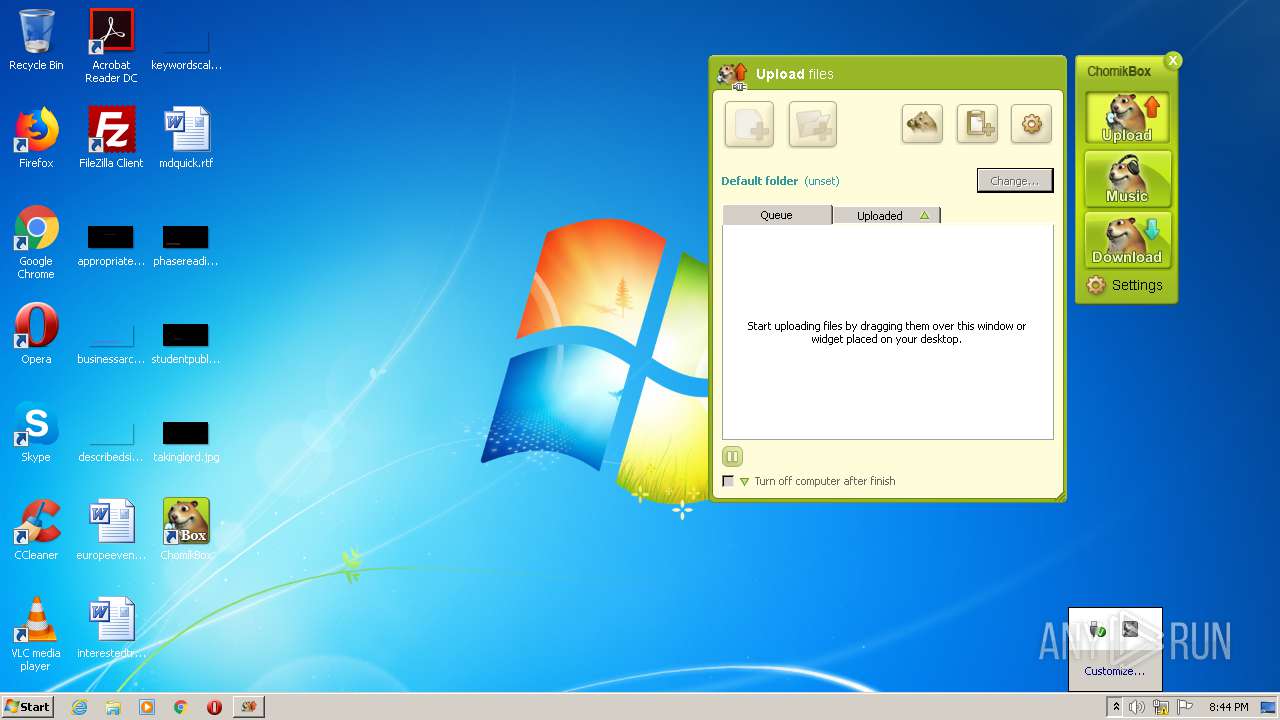This screenshot has height=720, width=1280.
Task: Click the Change... default folder button
Action: coord(1014,181)
